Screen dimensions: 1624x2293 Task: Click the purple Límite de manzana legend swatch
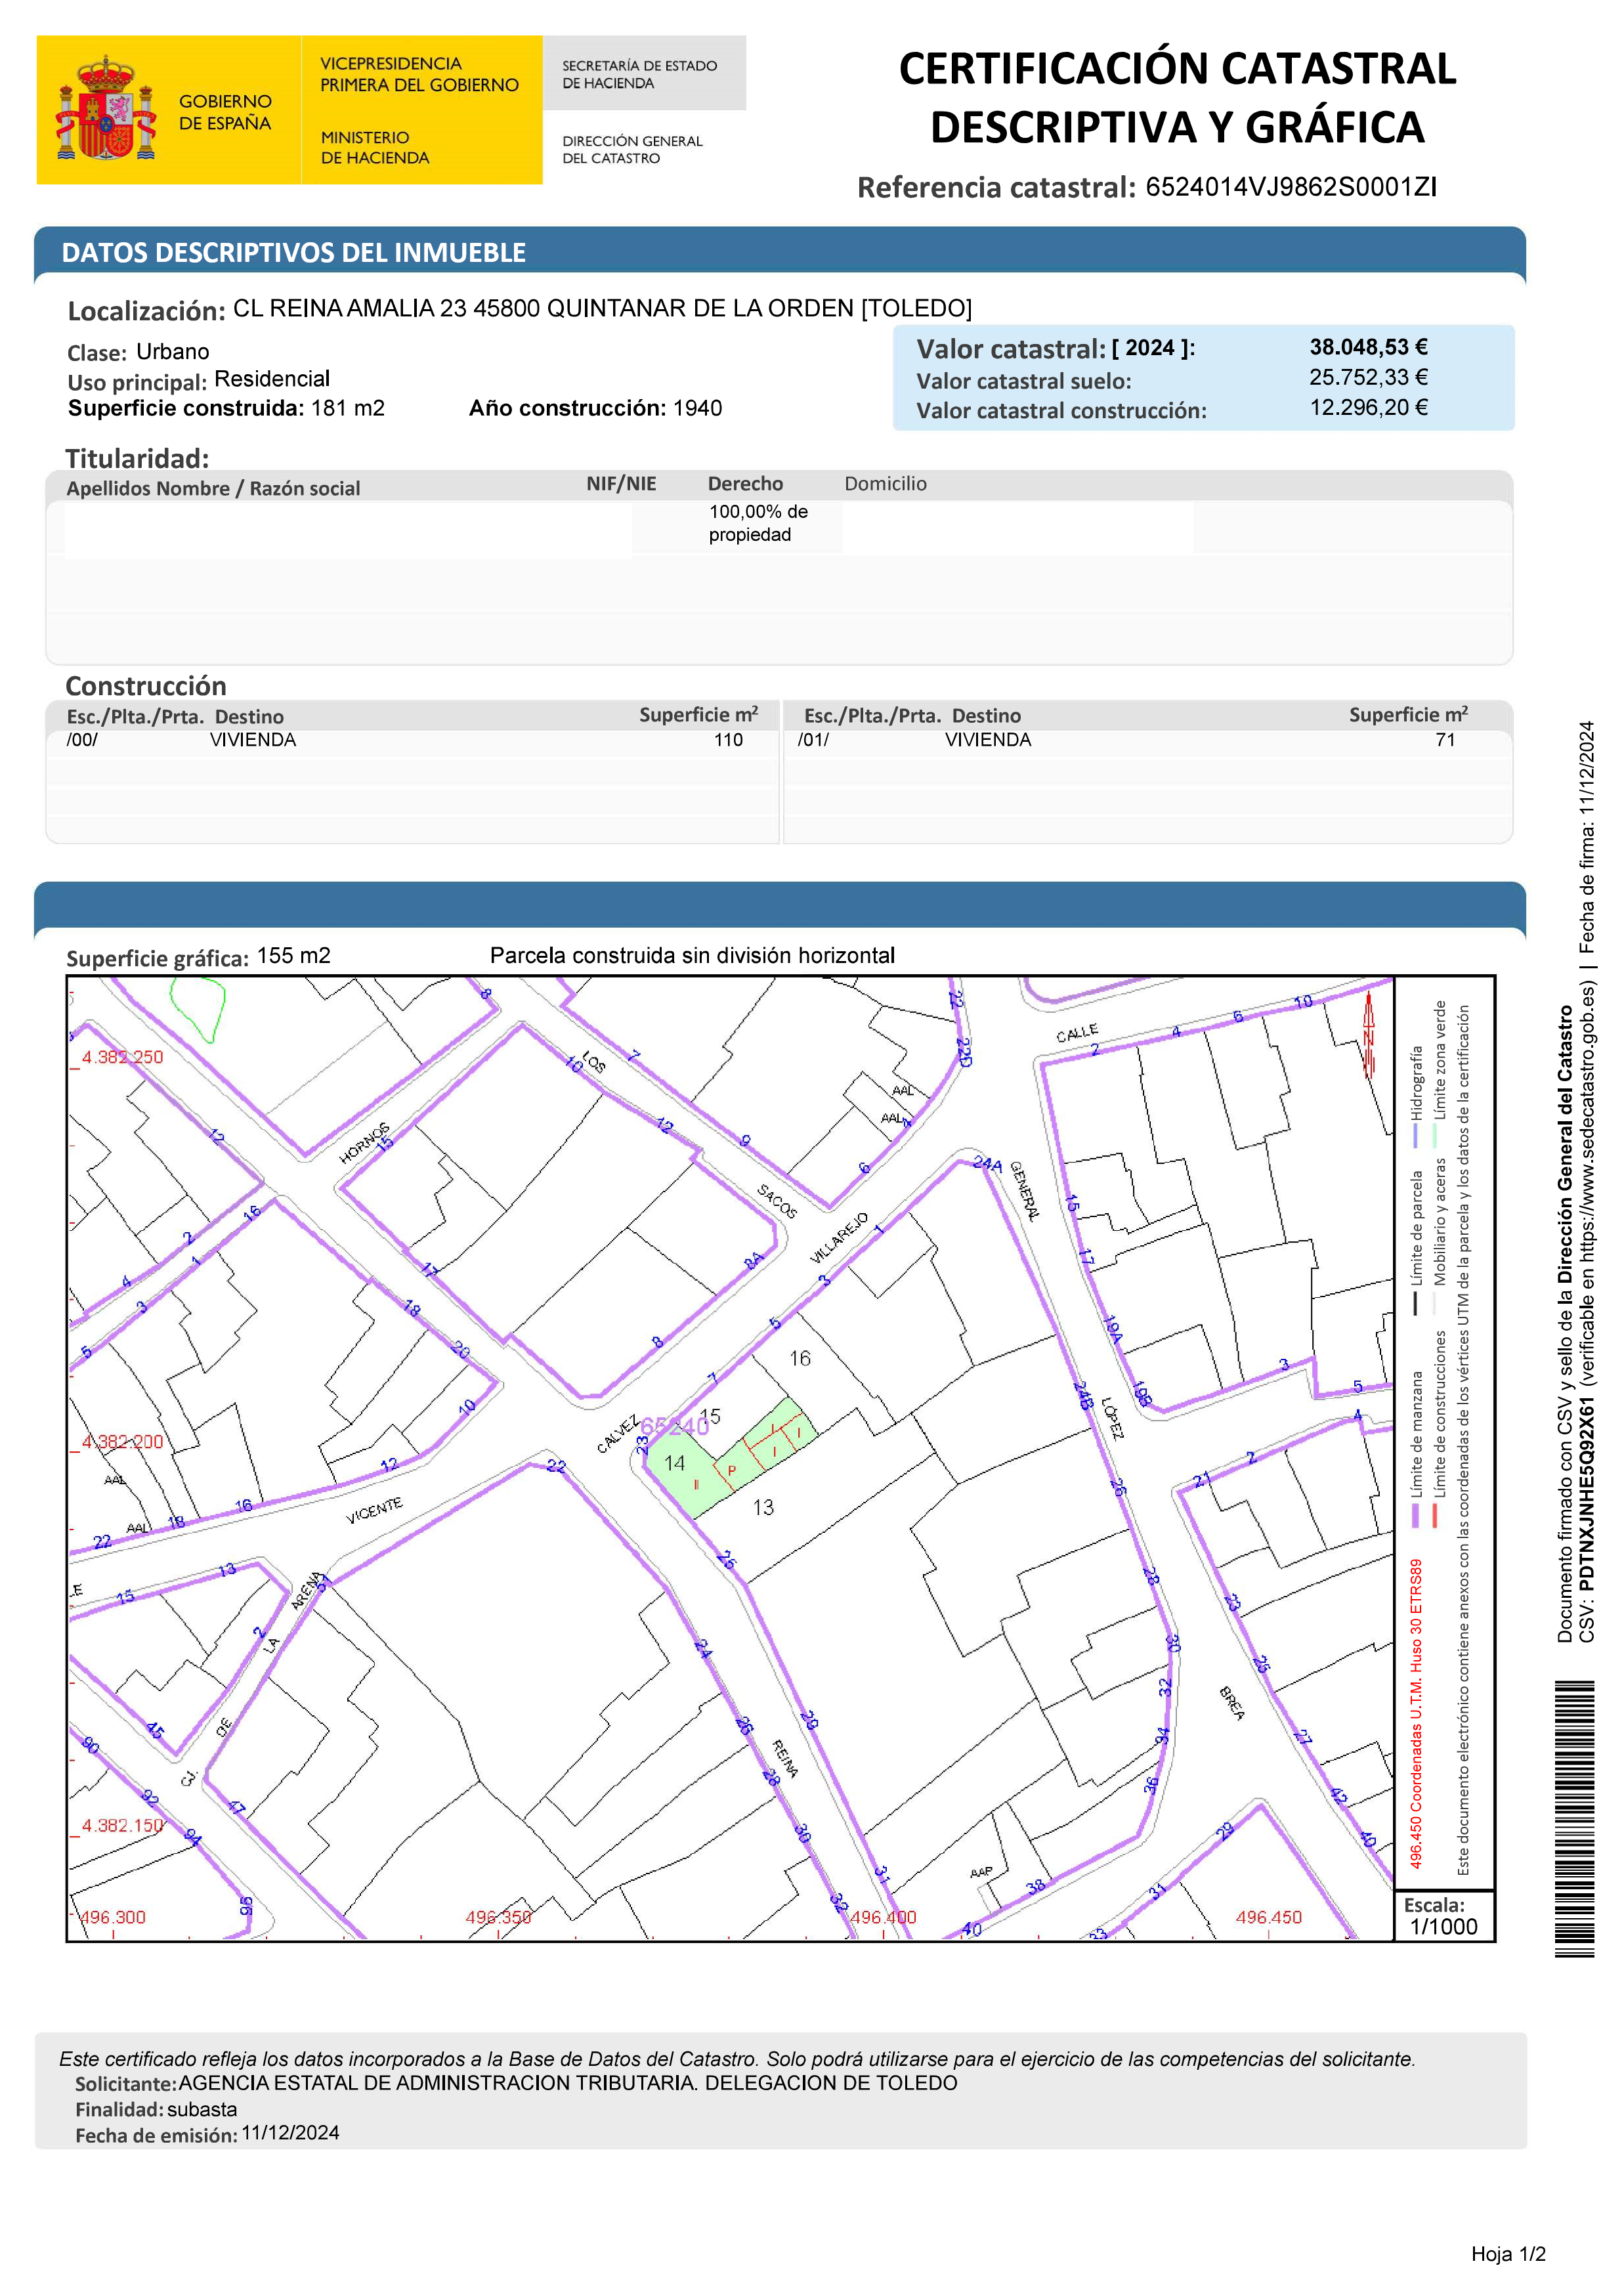pos(1416,1515)
